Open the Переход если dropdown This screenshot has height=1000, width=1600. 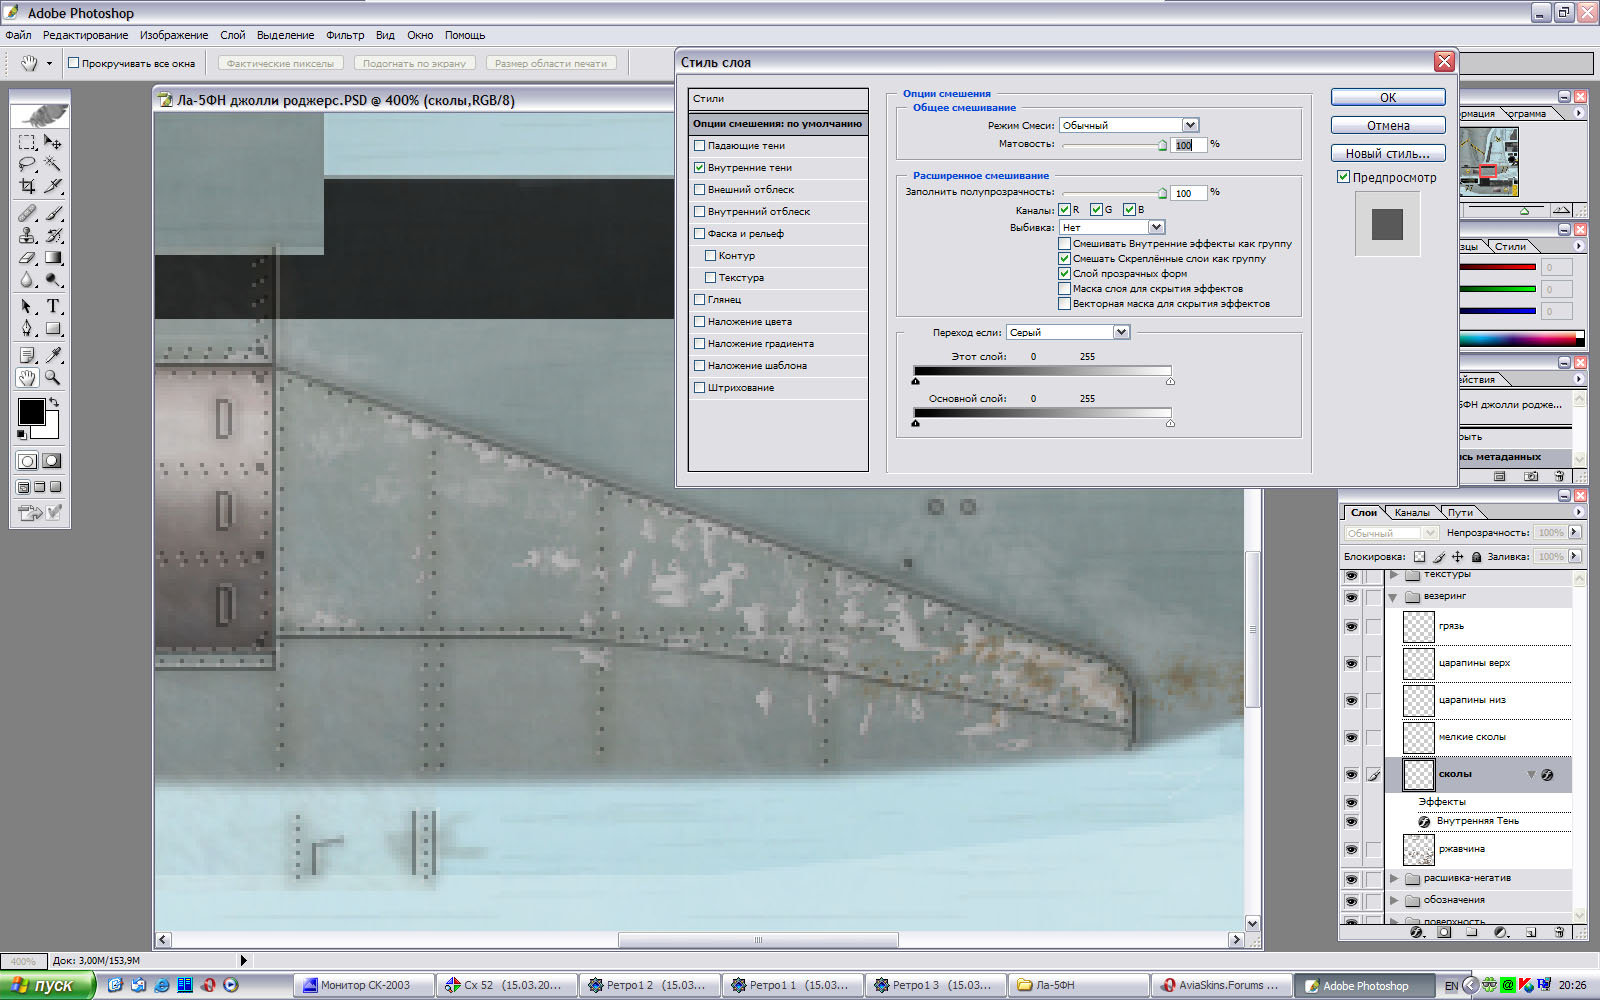pos(1121,333)
